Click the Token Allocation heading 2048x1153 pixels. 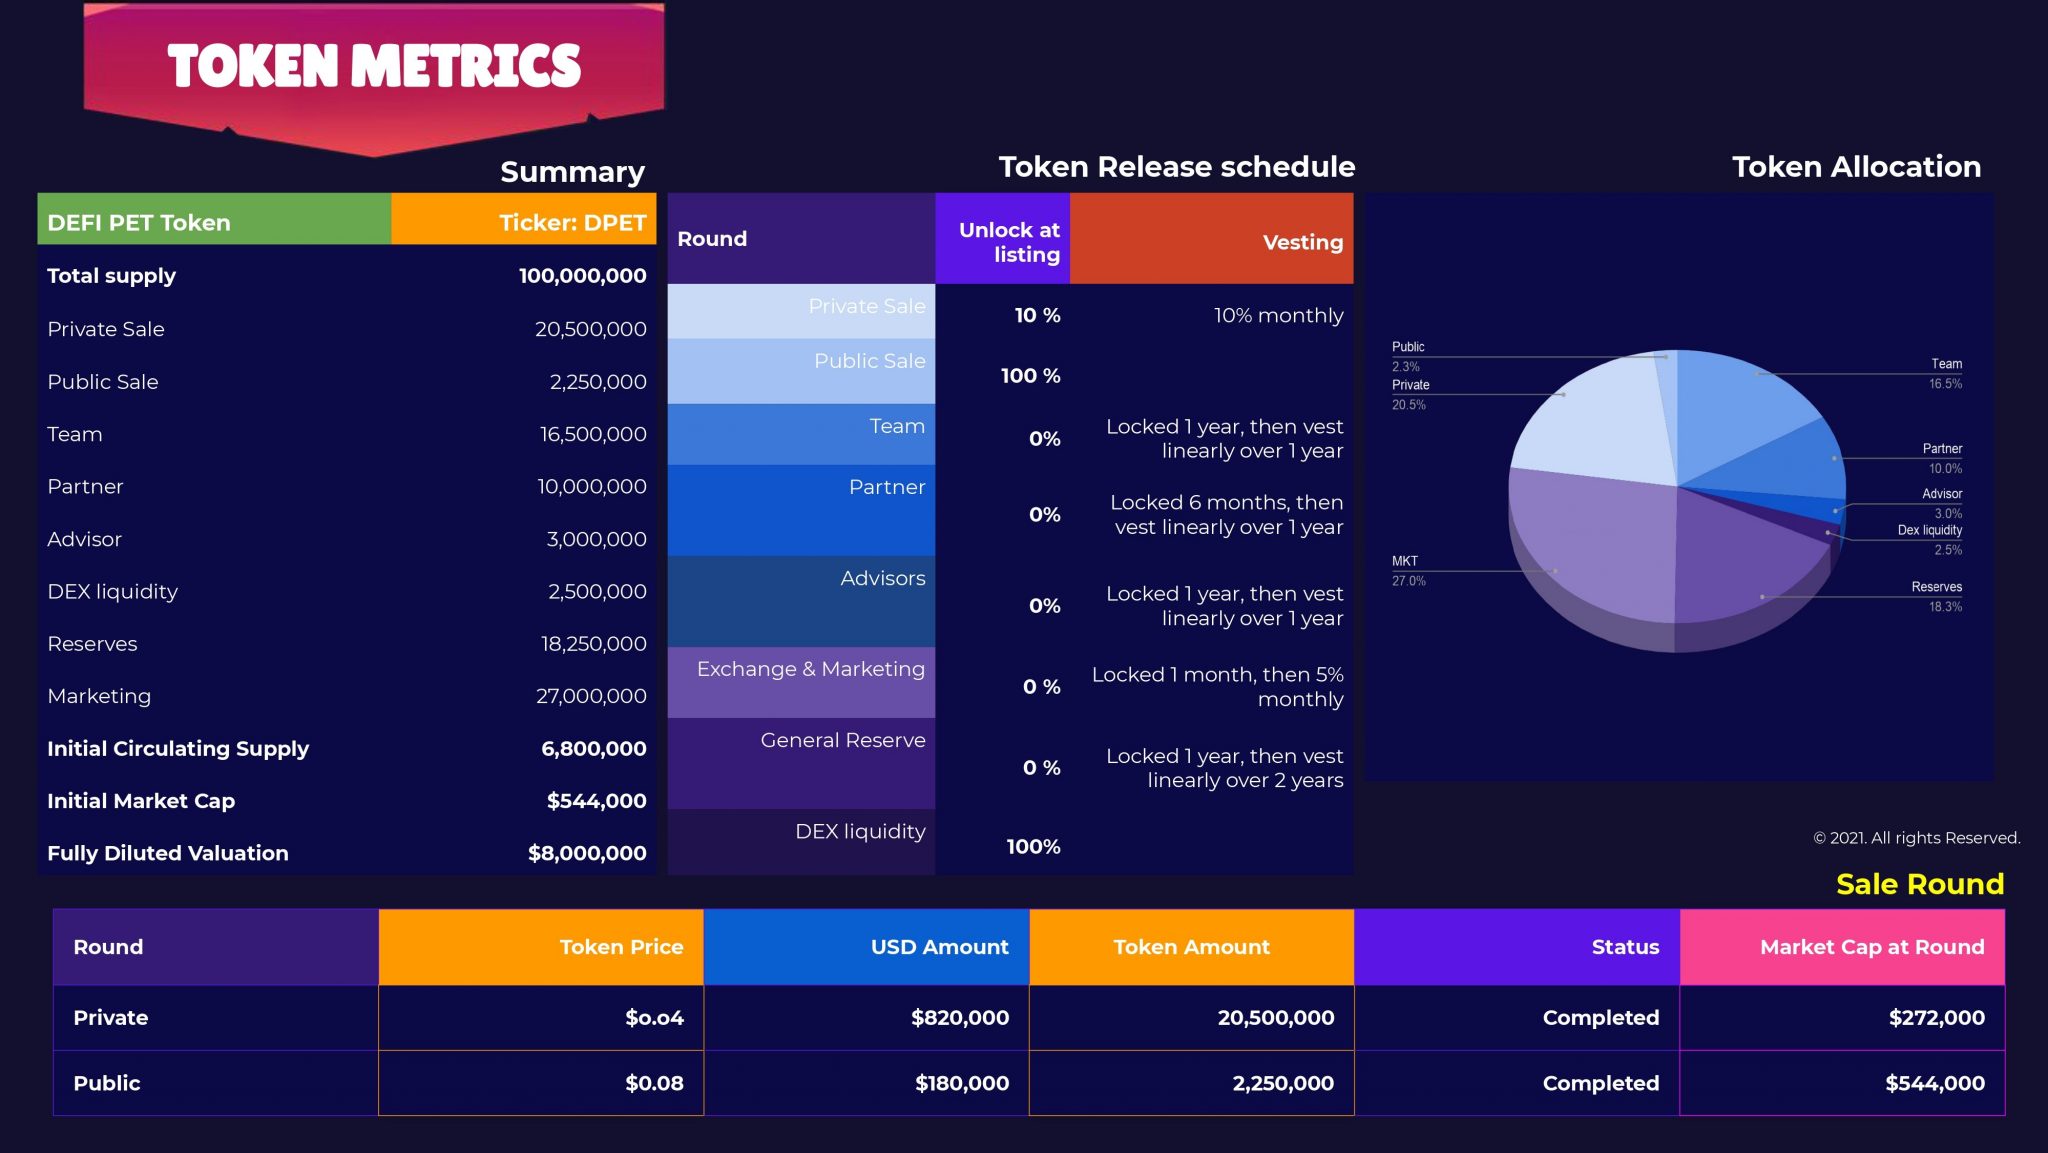(1856, 167)
